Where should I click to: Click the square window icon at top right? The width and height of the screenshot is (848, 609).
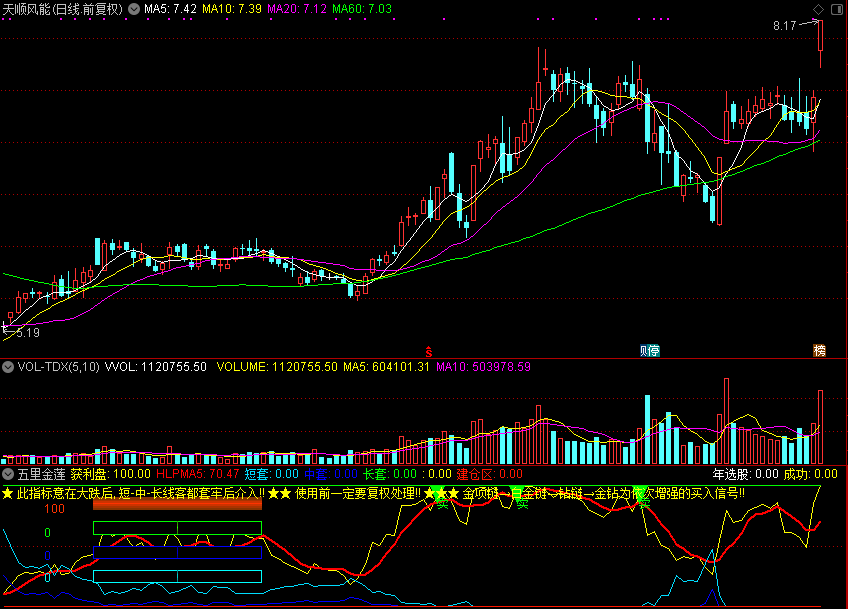coord(836,8)
